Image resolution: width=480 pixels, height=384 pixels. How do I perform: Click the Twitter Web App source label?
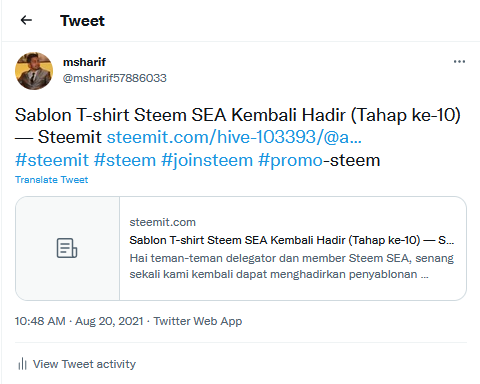coord(198,321)
